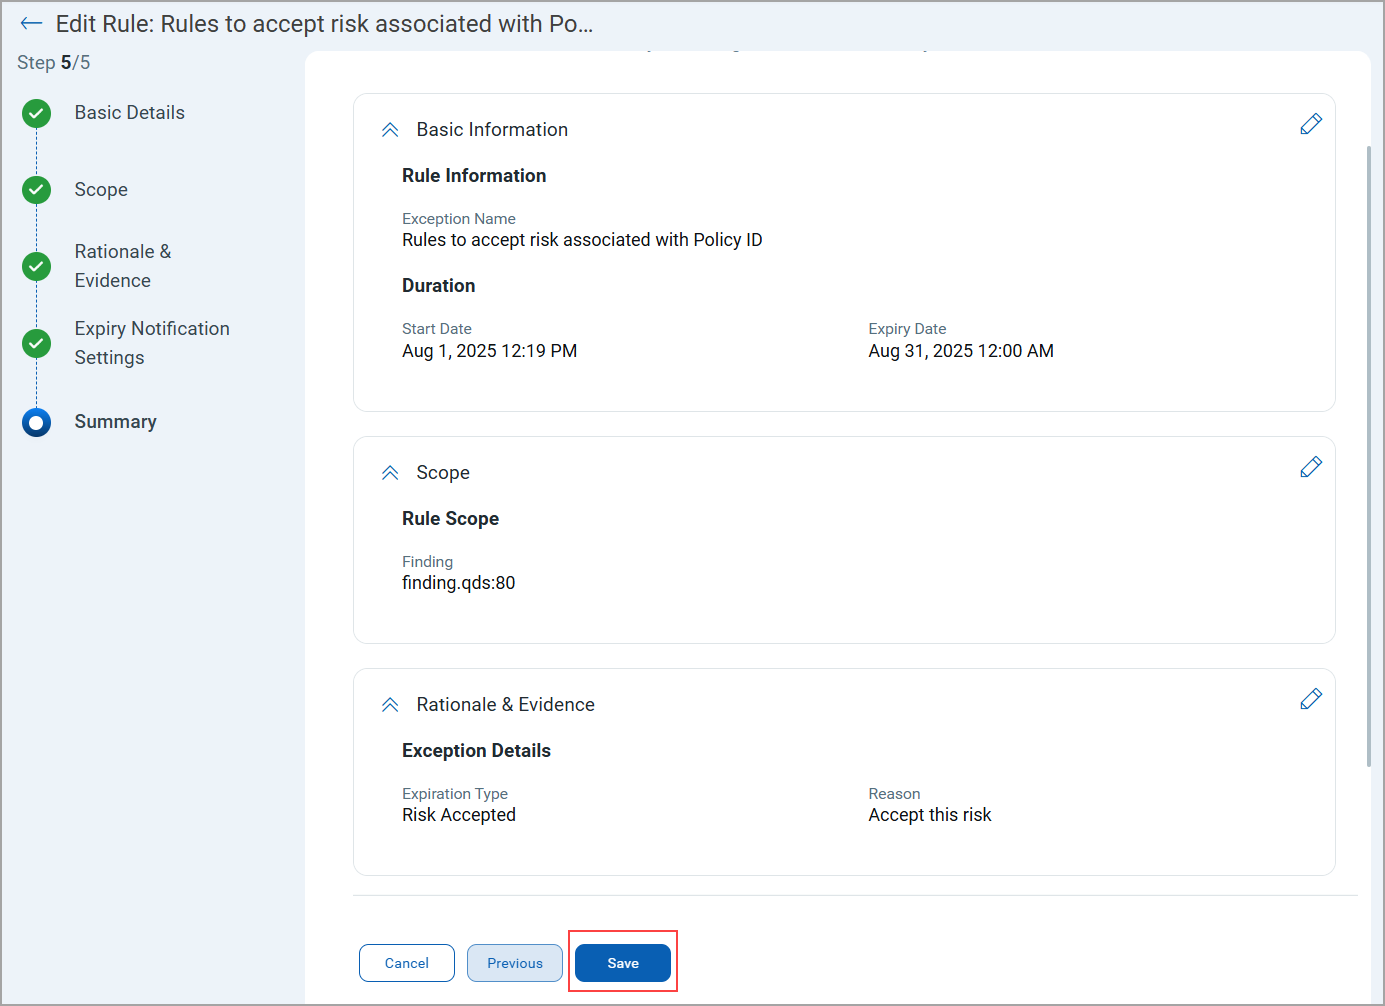Edit Basic Information with the pencil icon
The image size is (1385, 1006).
click(x=1310, y=124)
